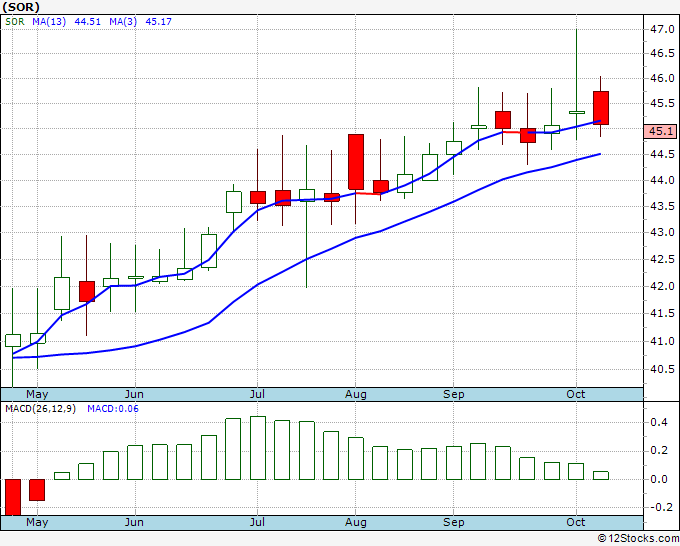Click the -0.2 MACD axis label
Screen dimensions: 680x546
tap(659, 507)
